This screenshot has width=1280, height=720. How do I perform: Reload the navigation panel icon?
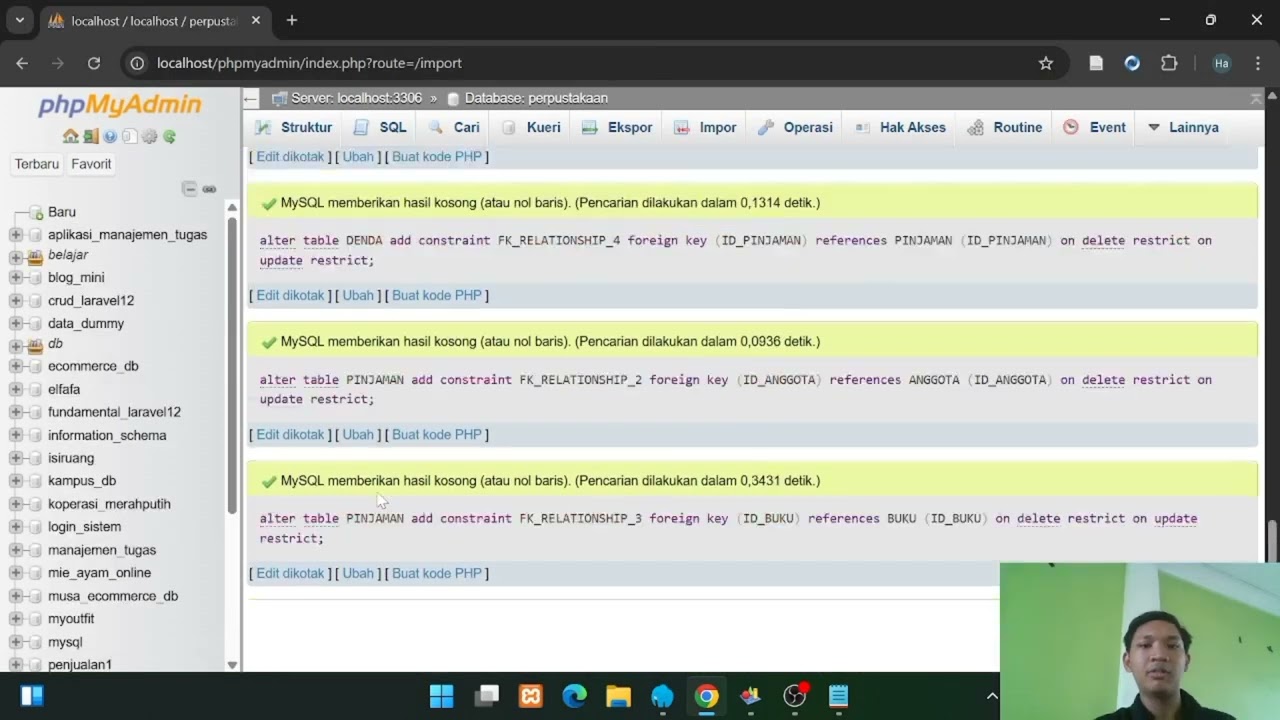170,136
